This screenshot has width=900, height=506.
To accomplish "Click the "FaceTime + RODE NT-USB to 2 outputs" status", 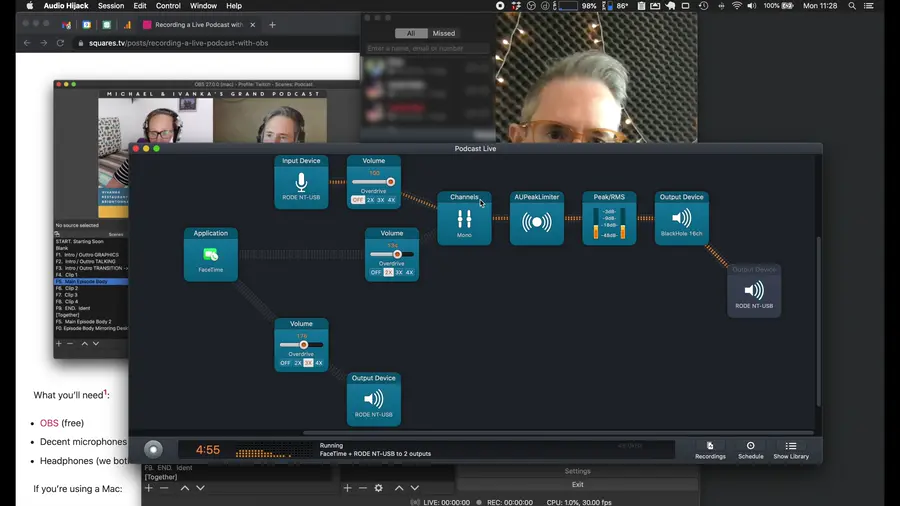I will [x=375, y=454].
